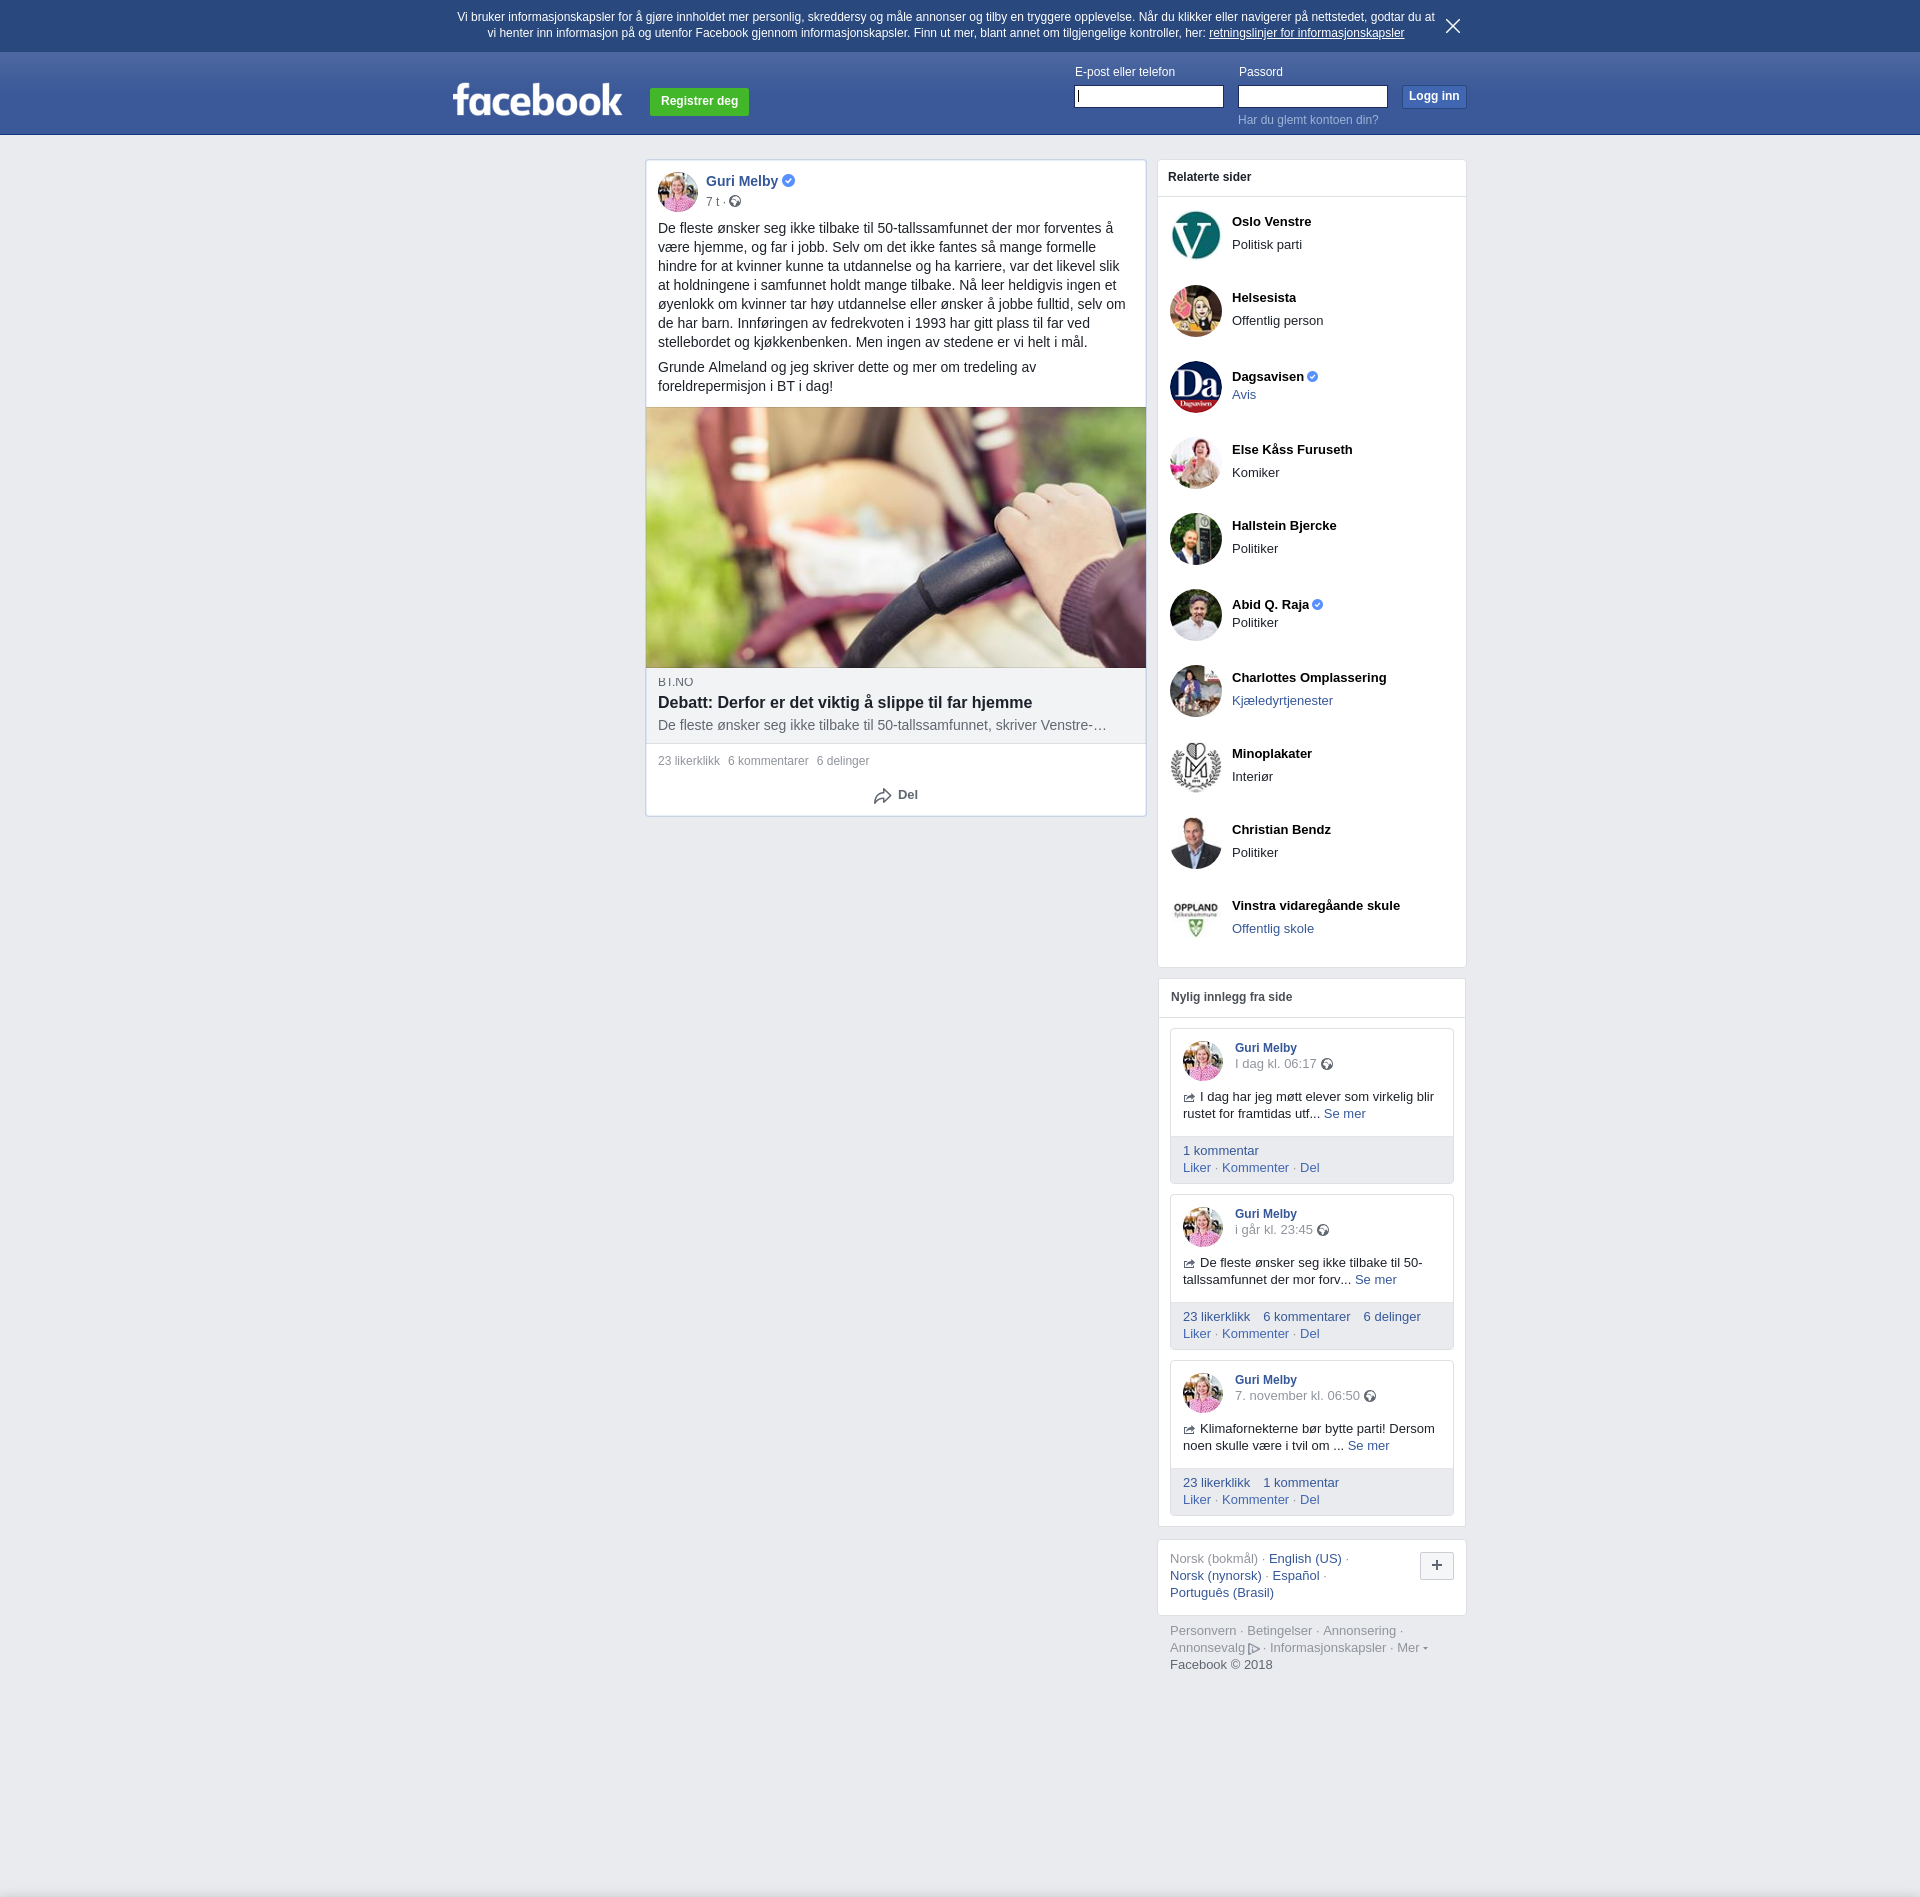The width and height of the screenshot is (1920, 1897).
Task: Click Guri Melby name in main post
Action: tap(741, 181)
